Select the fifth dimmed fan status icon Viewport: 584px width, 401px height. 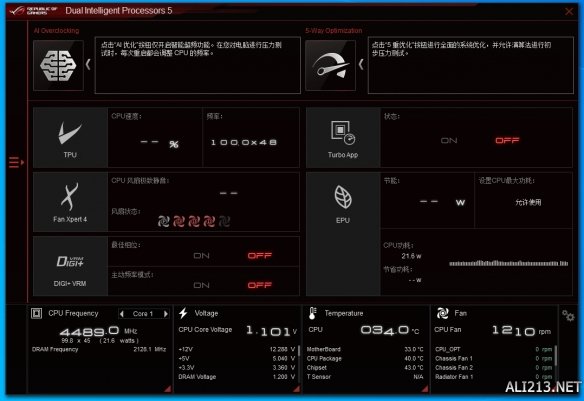pos(224,221)
